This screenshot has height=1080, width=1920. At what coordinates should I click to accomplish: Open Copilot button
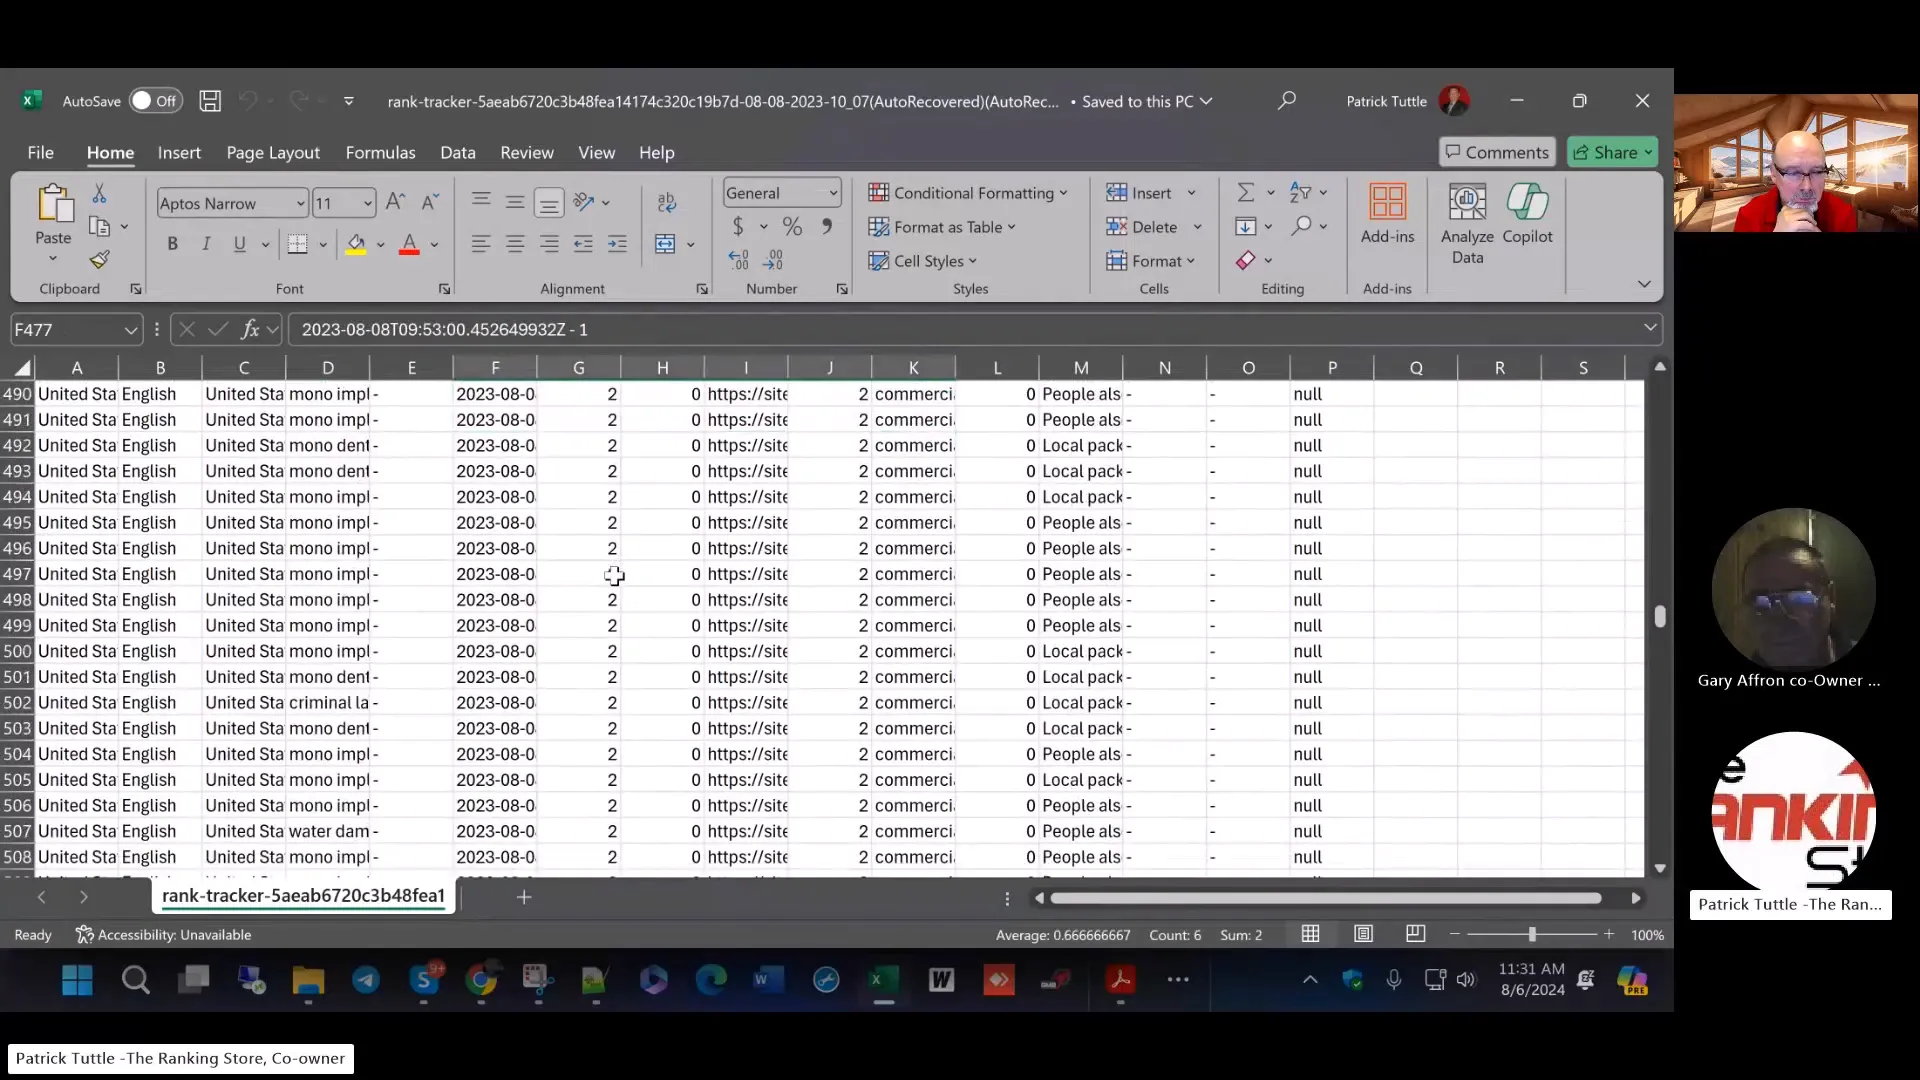coord(1527,214)
